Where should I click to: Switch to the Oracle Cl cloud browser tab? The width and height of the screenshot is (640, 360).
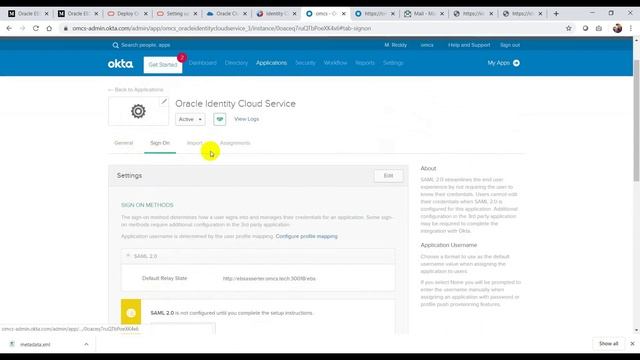[x=226, y=13]
